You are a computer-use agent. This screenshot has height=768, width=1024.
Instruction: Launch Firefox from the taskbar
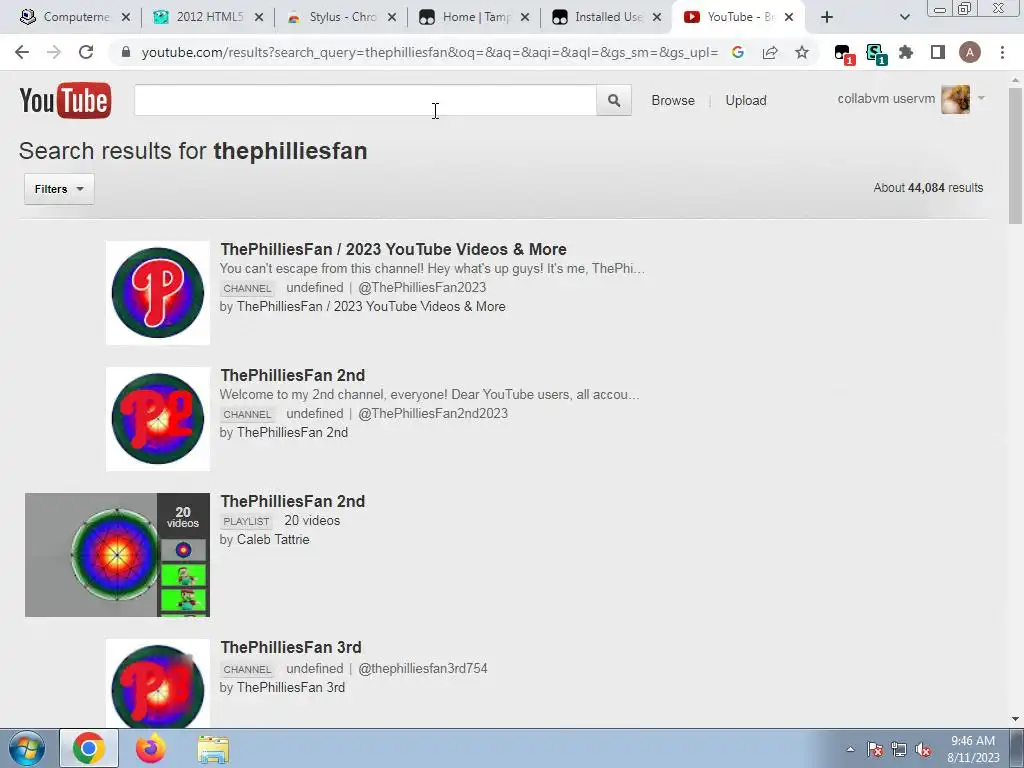click(151, 748)
